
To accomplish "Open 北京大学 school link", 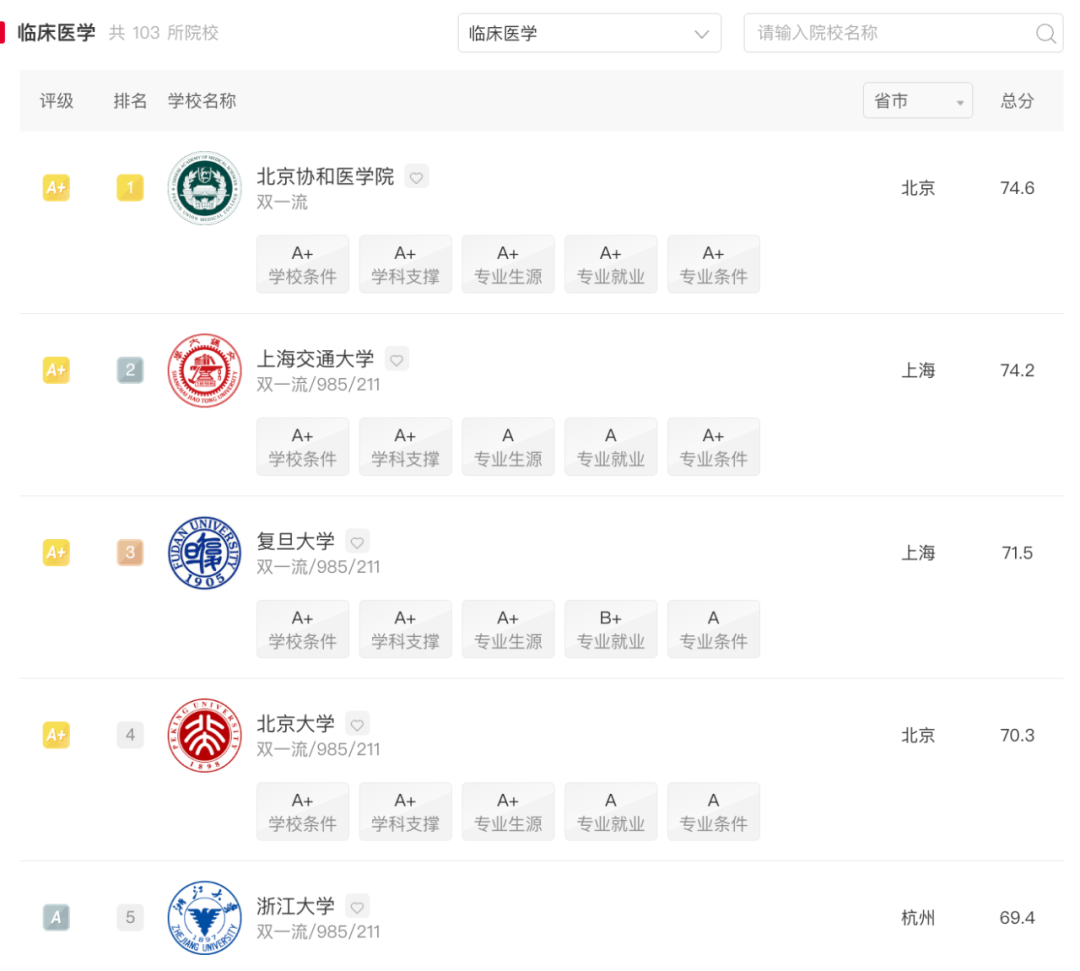I will 295,724.
